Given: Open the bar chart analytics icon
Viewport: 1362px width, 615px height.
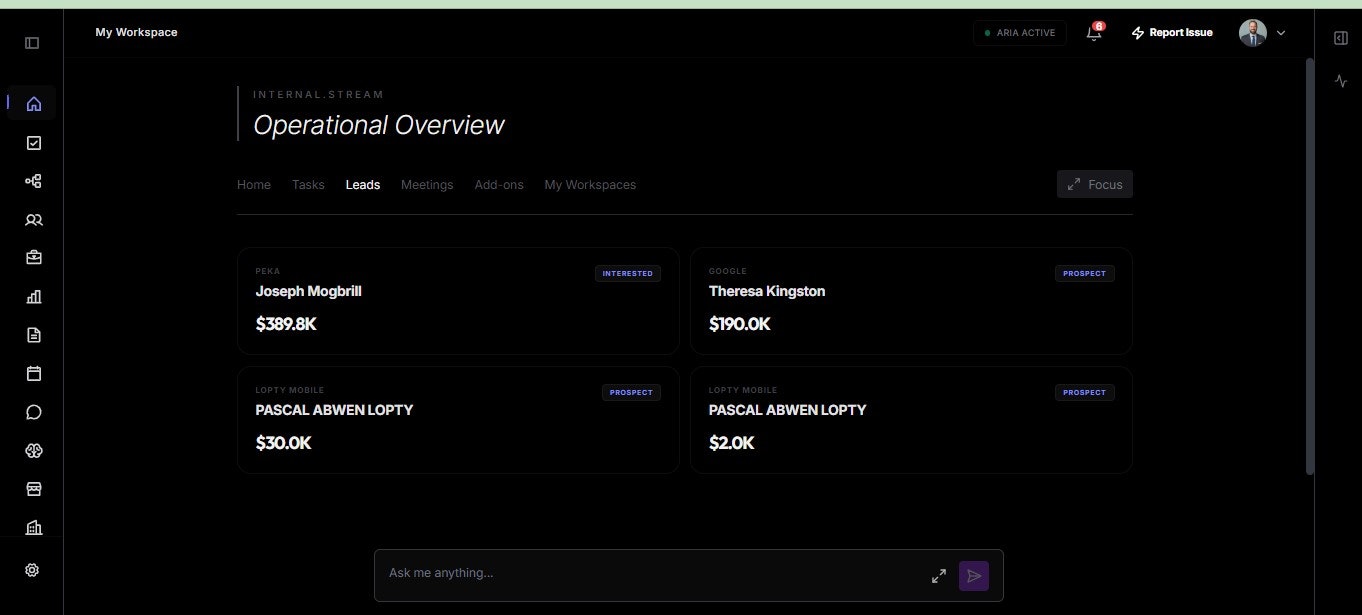Looking at the screenshot, I should 33,296.
